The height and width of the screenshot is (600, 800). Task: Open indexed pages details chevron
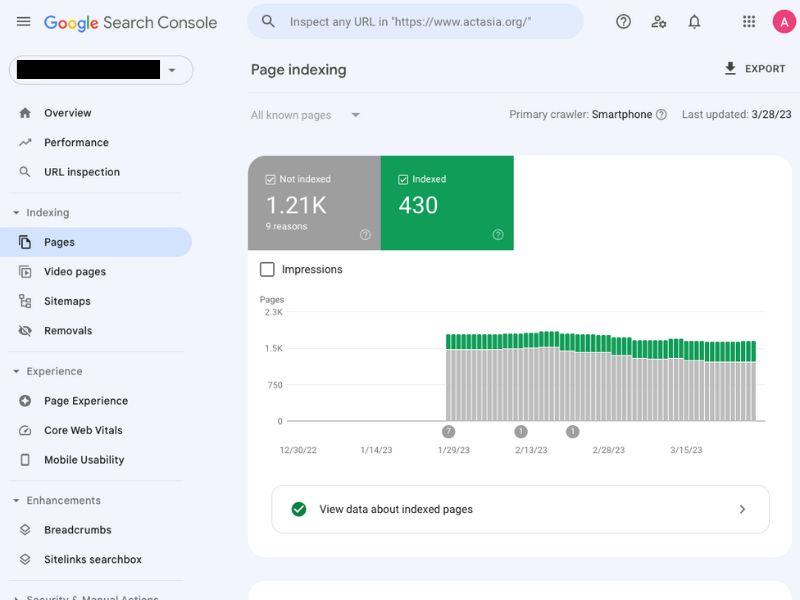pyautogui.click(x=742, y=509)
